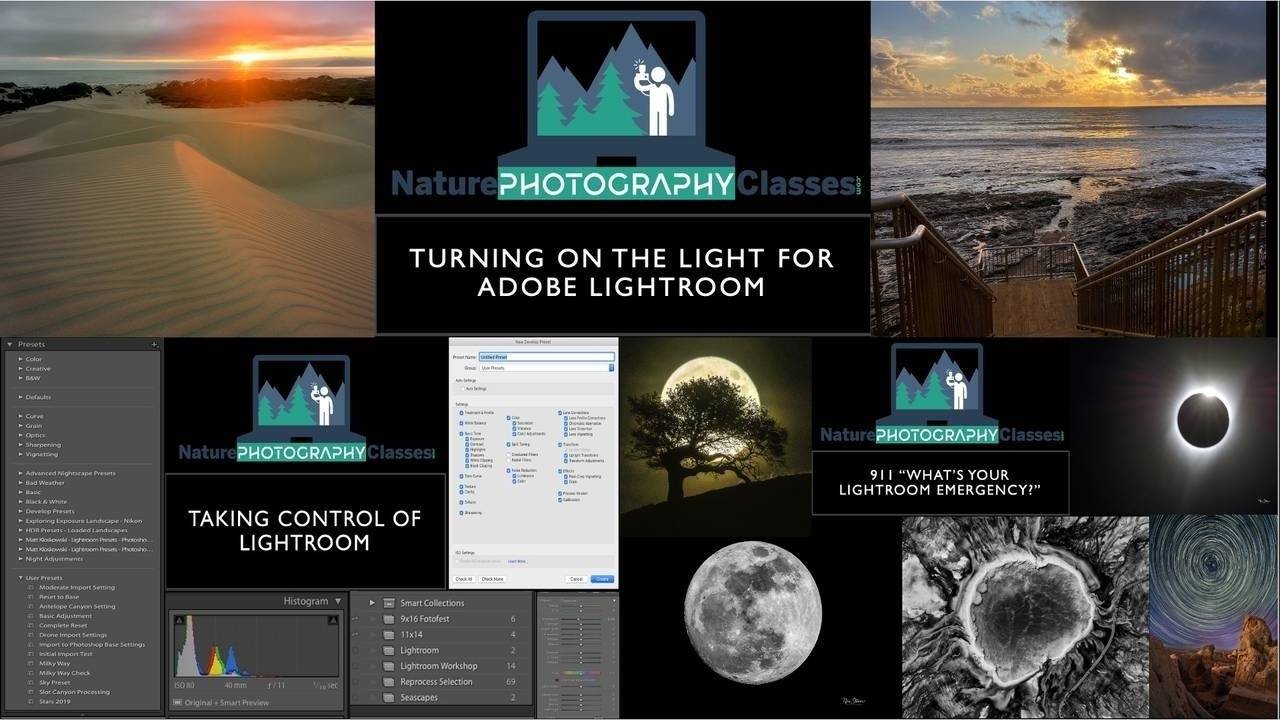The image size is (1280, 720).
Task: Click the preset icon beside Reset to Base
Action: coord(31,597)
